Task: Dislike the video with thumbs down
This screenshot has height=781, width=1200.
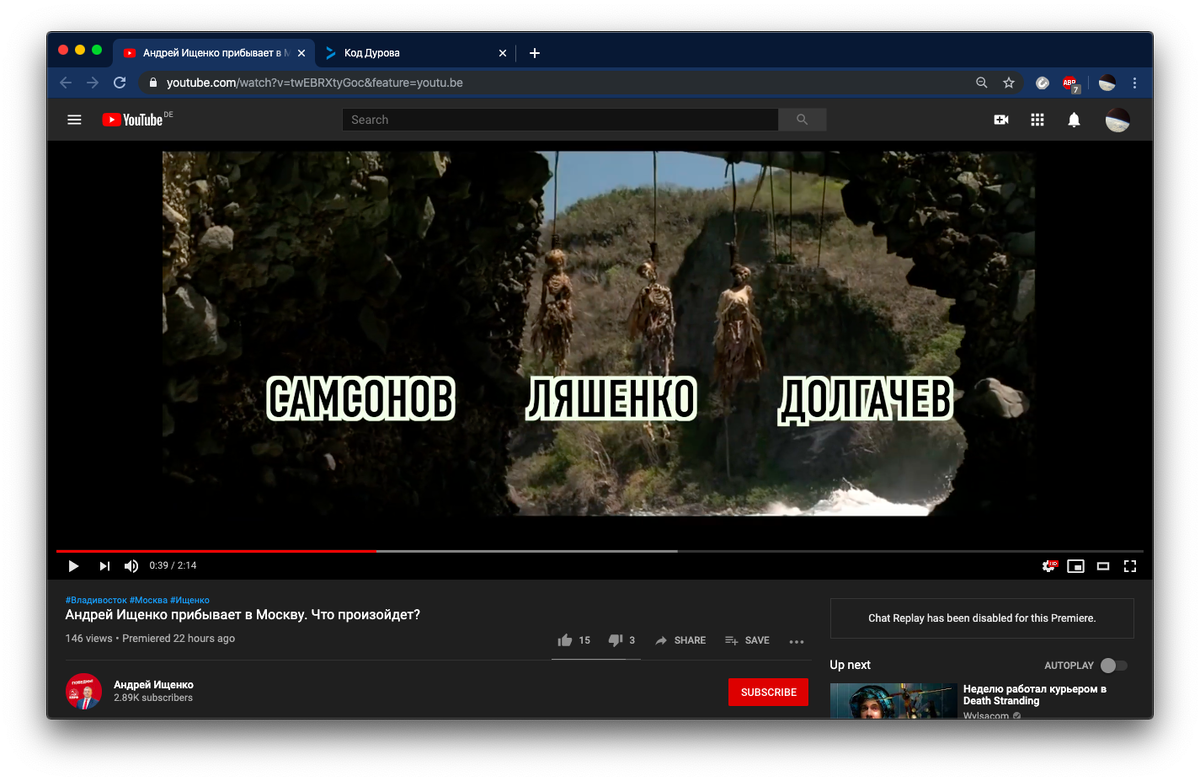Action: [616, 640]
